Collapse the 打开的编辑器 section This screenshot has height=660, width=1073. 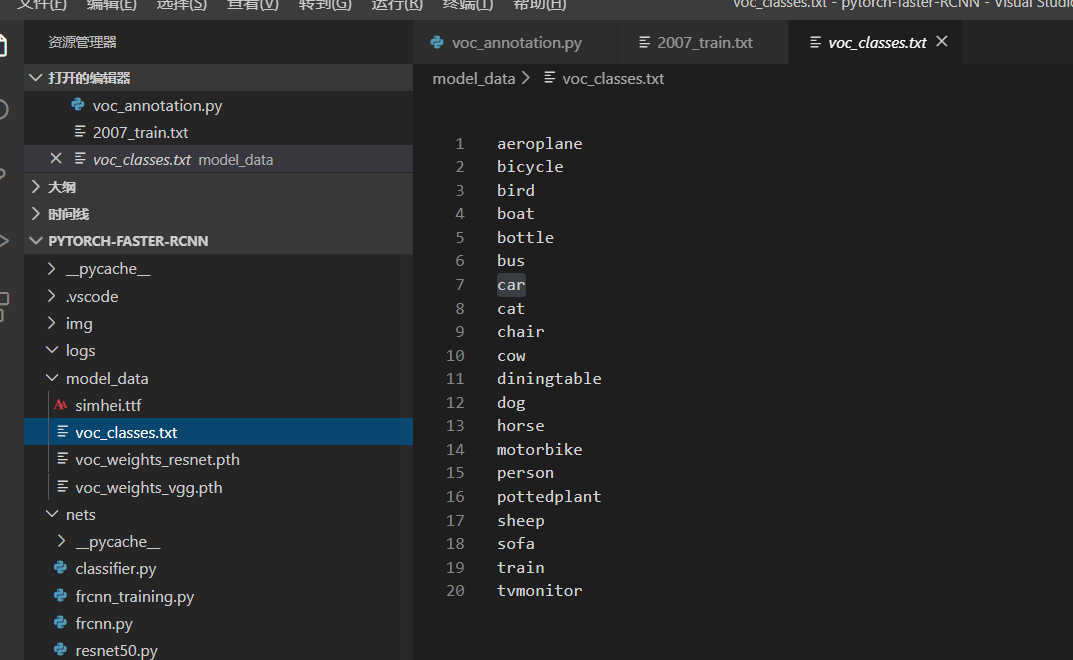click(36, 77)
